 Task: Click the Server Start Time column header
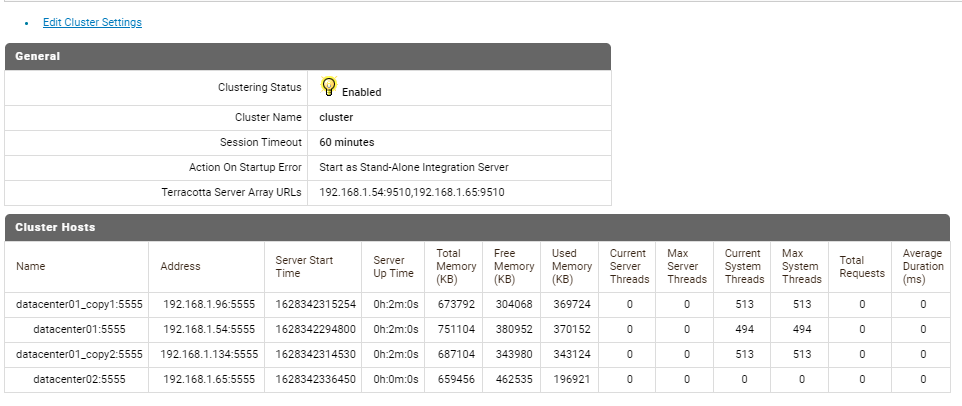tap(304, 267)
